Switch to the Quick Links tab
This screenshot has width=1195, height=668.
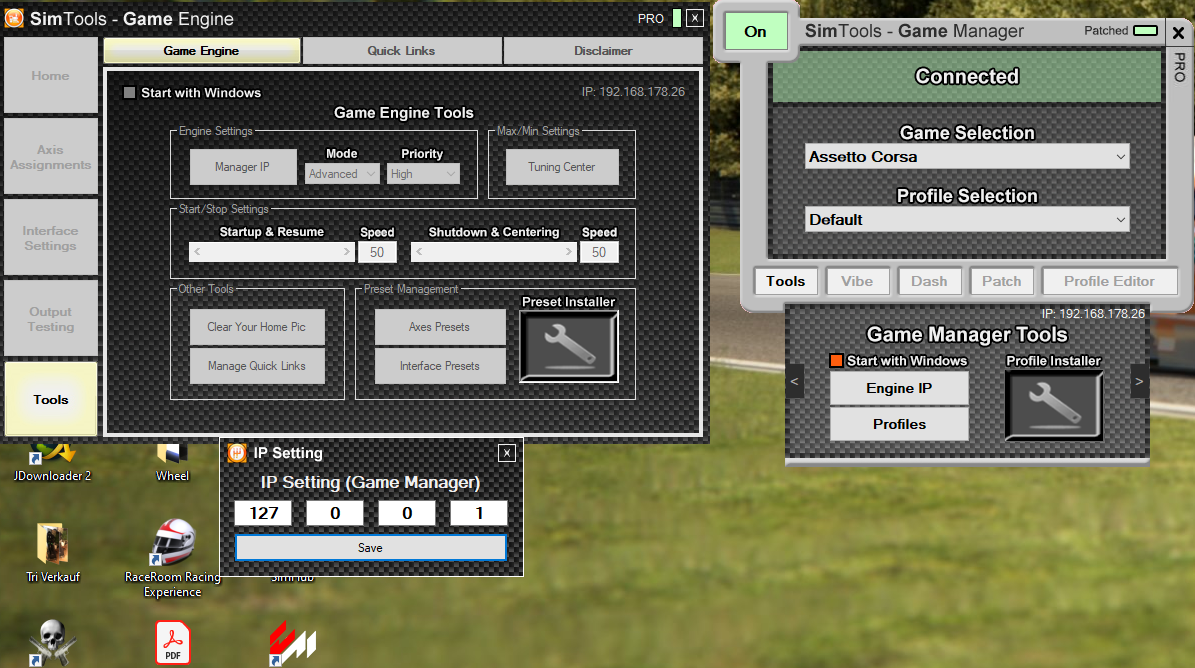point(402,51)
